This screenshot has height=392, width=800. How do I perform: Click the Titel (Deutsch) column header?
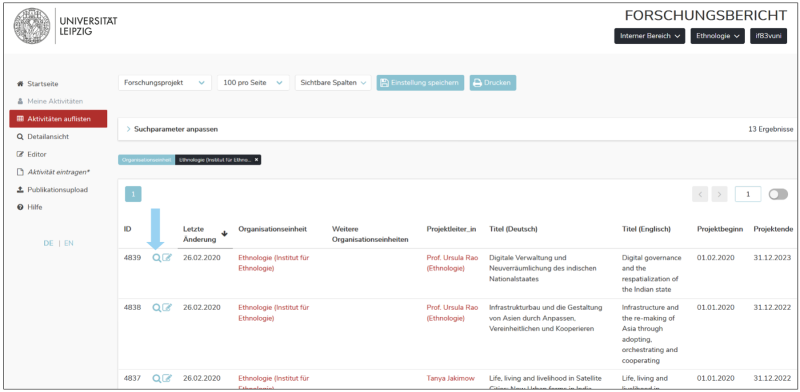pos(513,229)
